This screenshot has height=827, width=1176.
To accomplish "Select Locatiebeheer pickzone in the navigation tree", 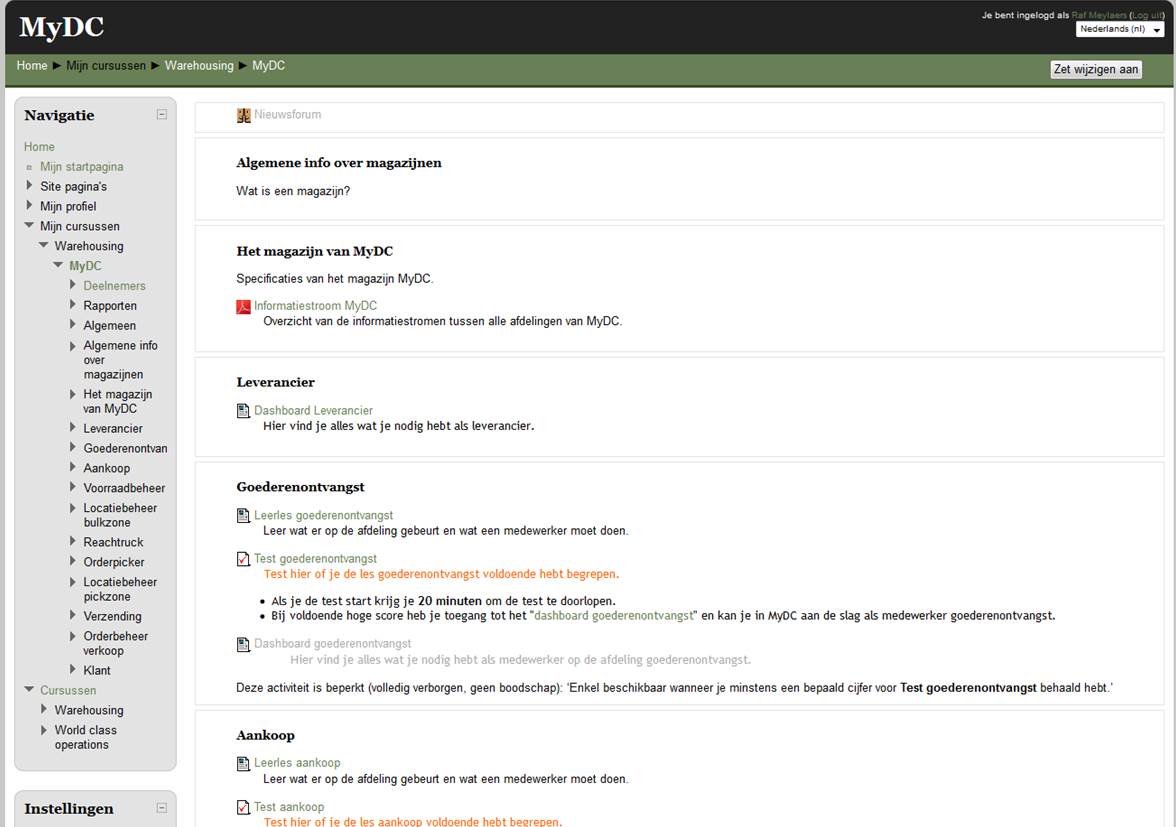I will tap(120, 589).
